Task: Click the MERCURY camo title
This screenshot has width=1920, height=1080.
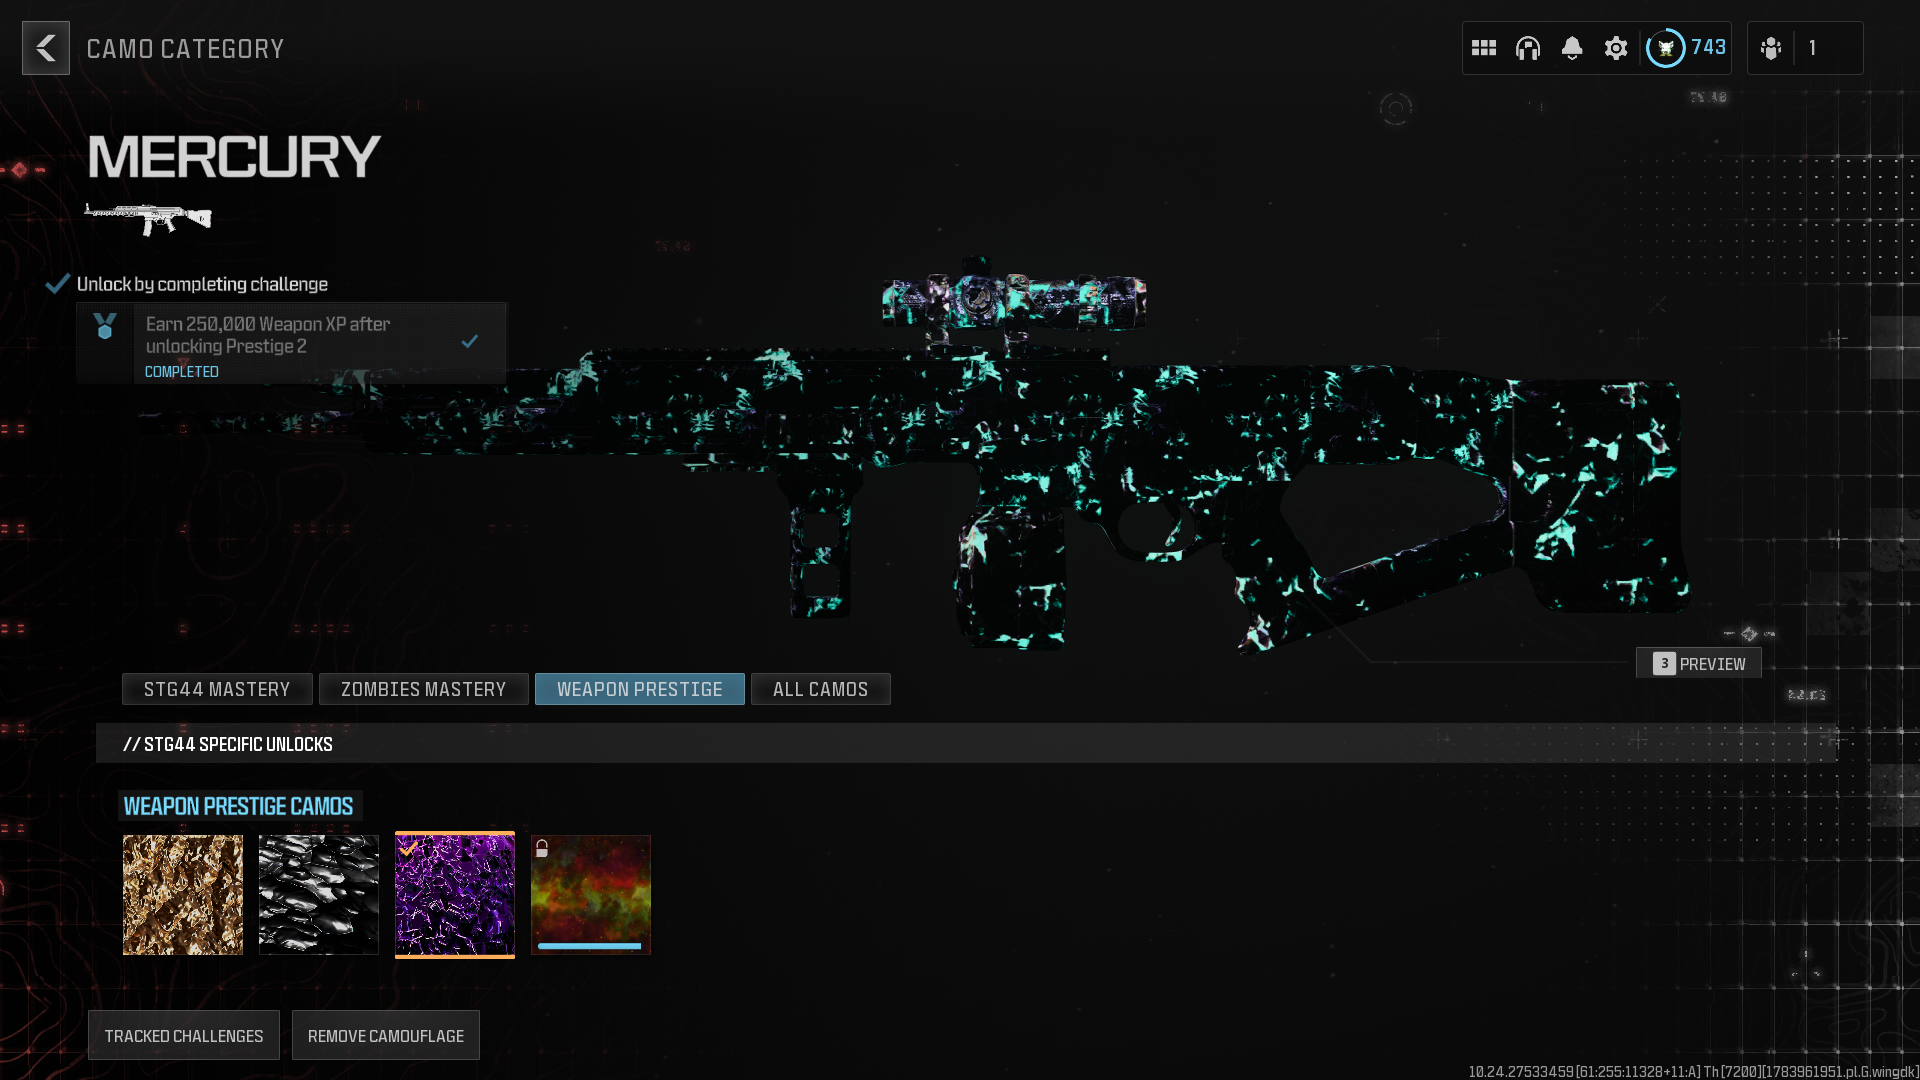Action: point(234,157)
